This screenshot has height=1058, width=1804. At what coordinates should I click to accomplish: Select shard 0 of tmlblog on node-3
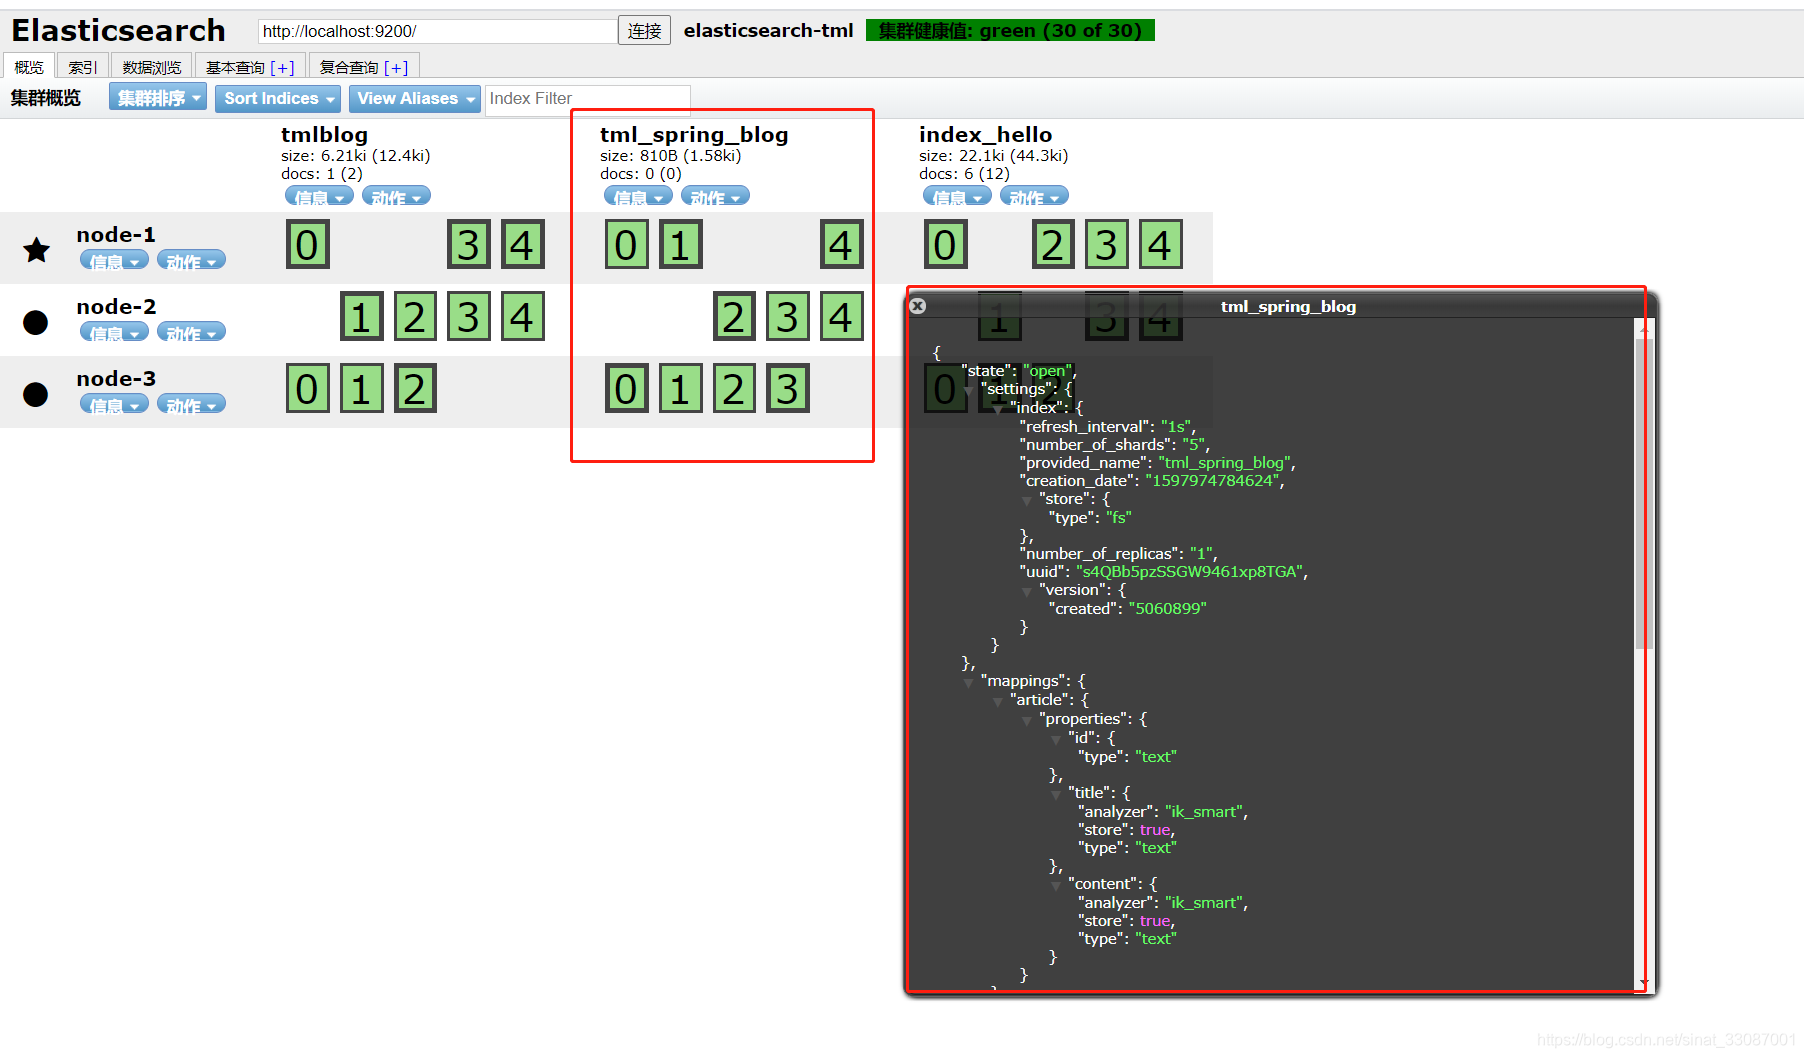coord(308,389)
